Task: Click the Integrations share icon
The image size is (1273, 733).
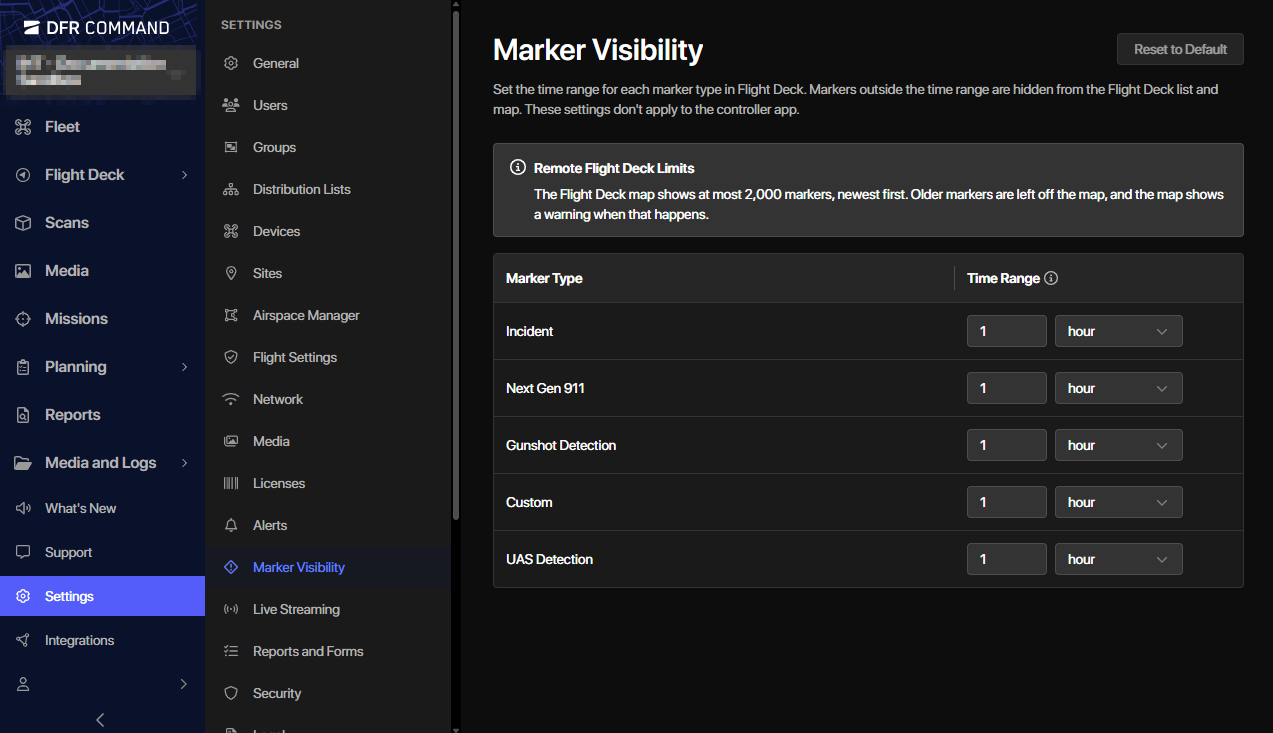Action: pos(23,640)
